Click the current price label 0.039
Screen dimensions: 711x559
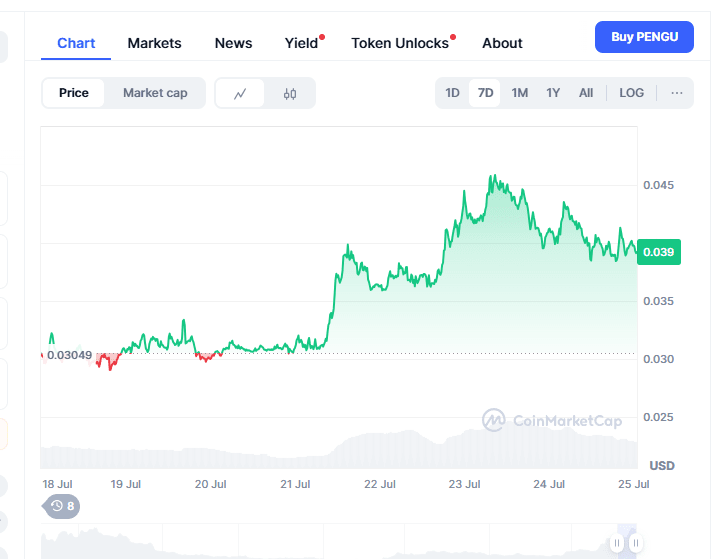pos(660,252)
